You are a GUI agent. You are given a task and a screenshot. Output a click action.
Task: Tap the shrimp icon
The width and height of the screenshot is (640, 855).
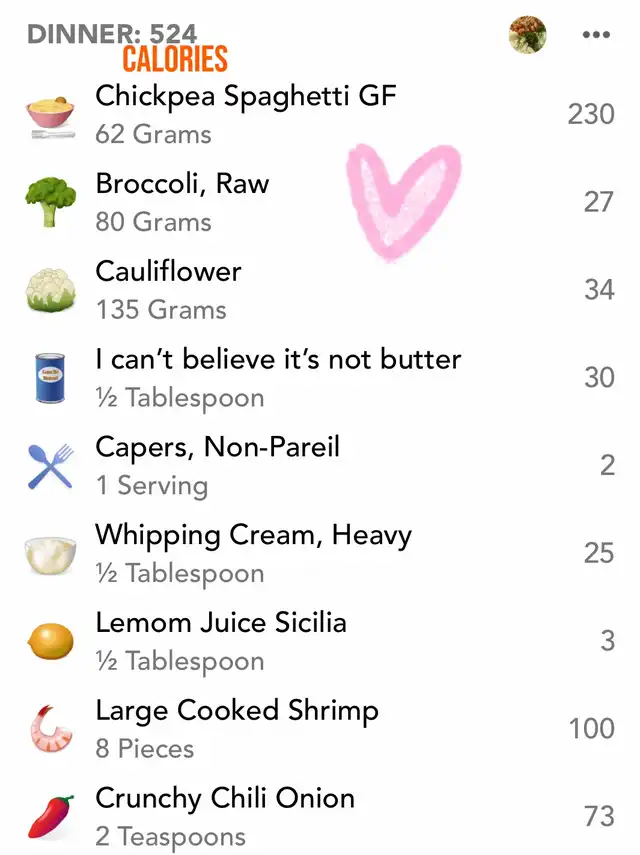click(x=50, y=729)
